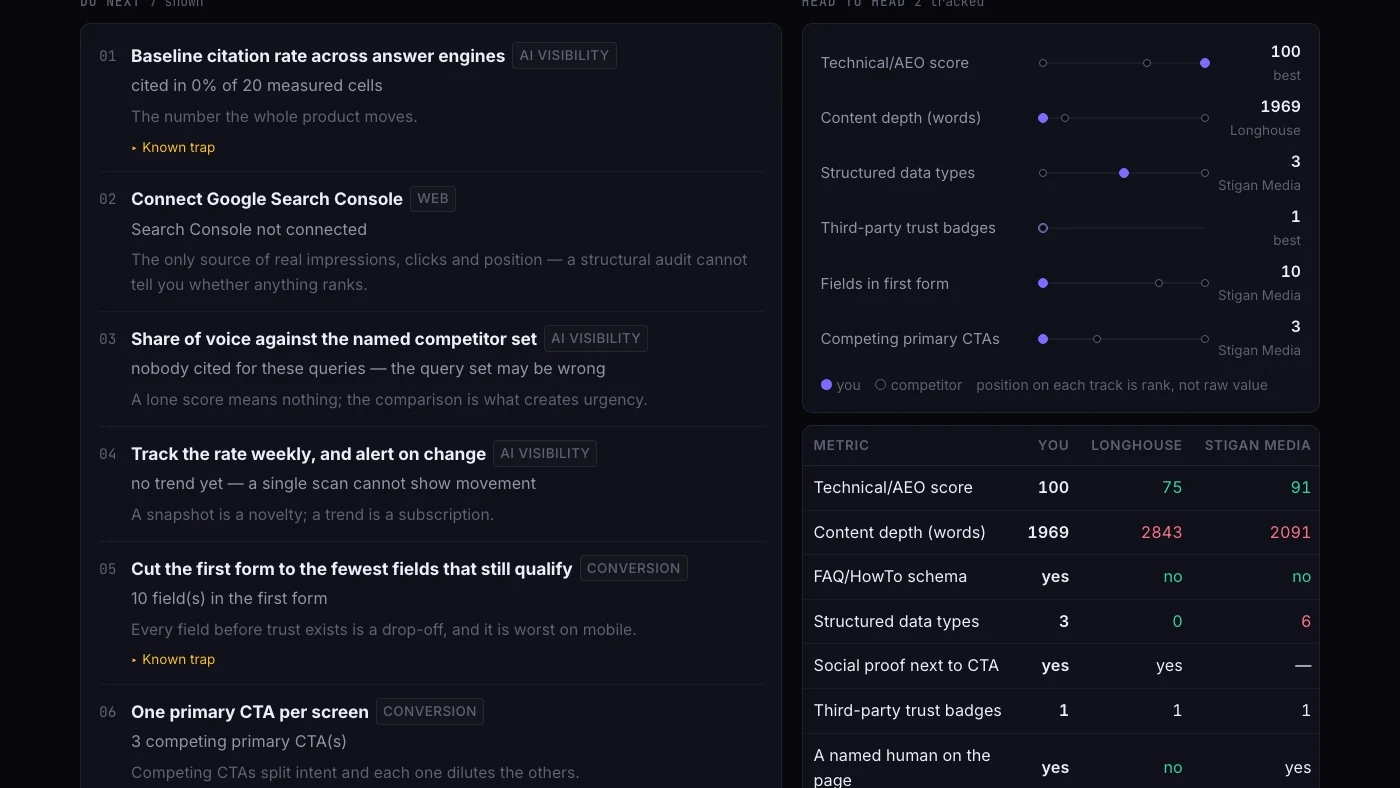Click Stigan Media value 2091 in Content depth row

pos(1290,532)
